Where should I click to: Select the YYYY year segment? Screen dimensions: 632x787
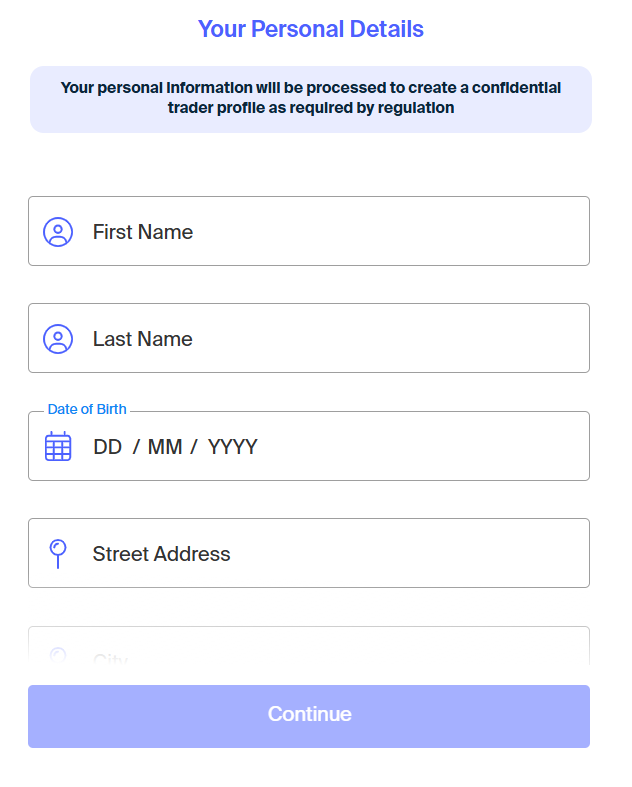232,447
